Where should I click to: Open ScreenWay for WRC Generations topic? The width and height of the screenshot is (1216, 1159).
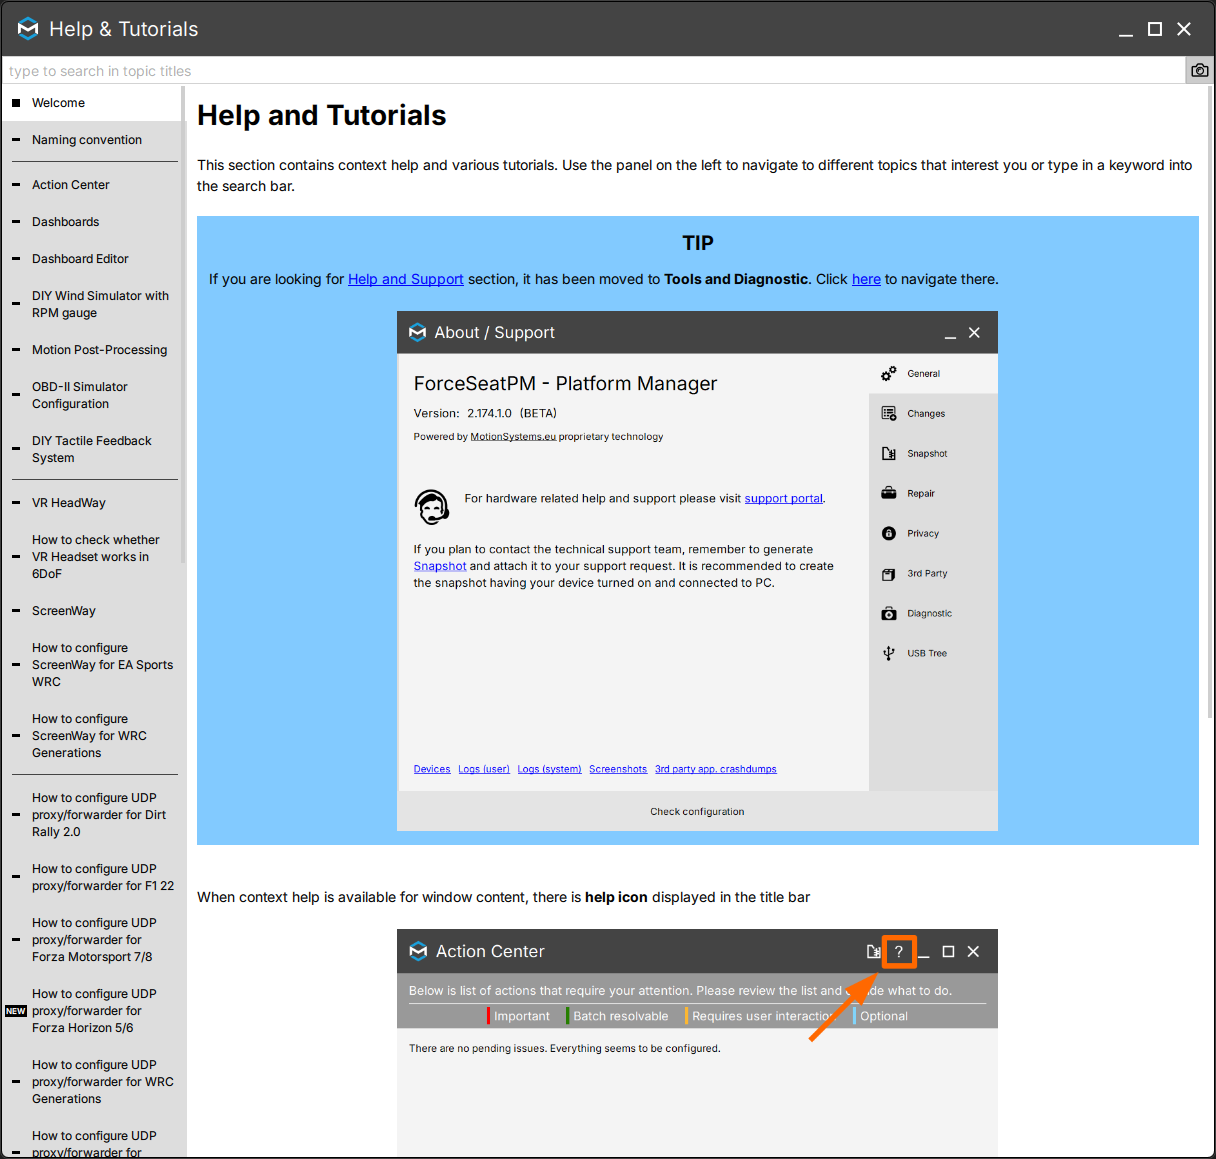pos(92,736)
